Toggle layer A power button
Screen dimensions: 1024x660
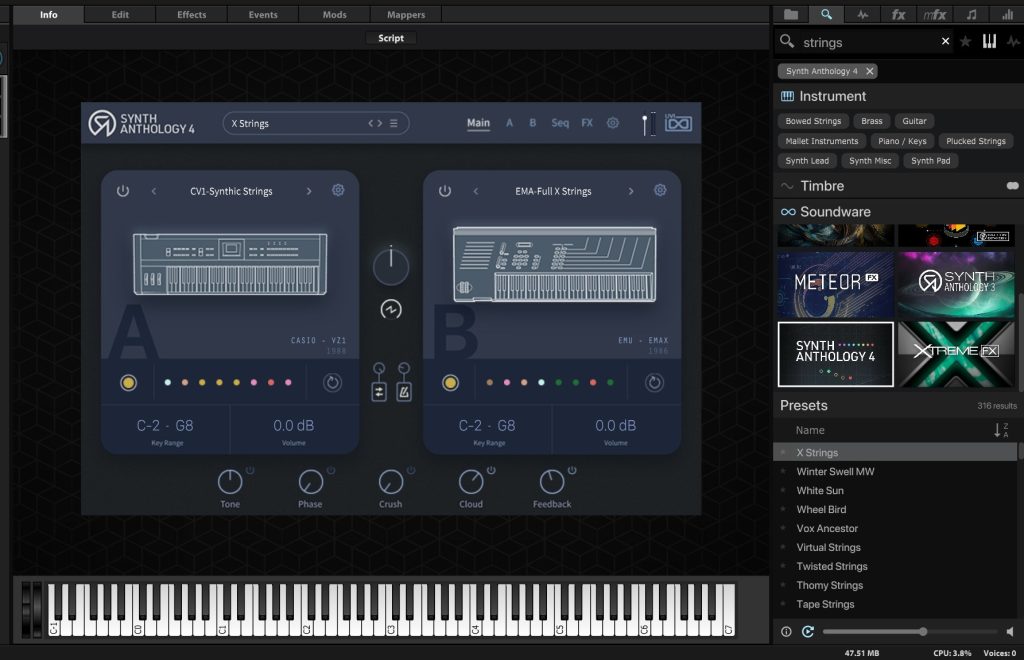tap(123, 191)
